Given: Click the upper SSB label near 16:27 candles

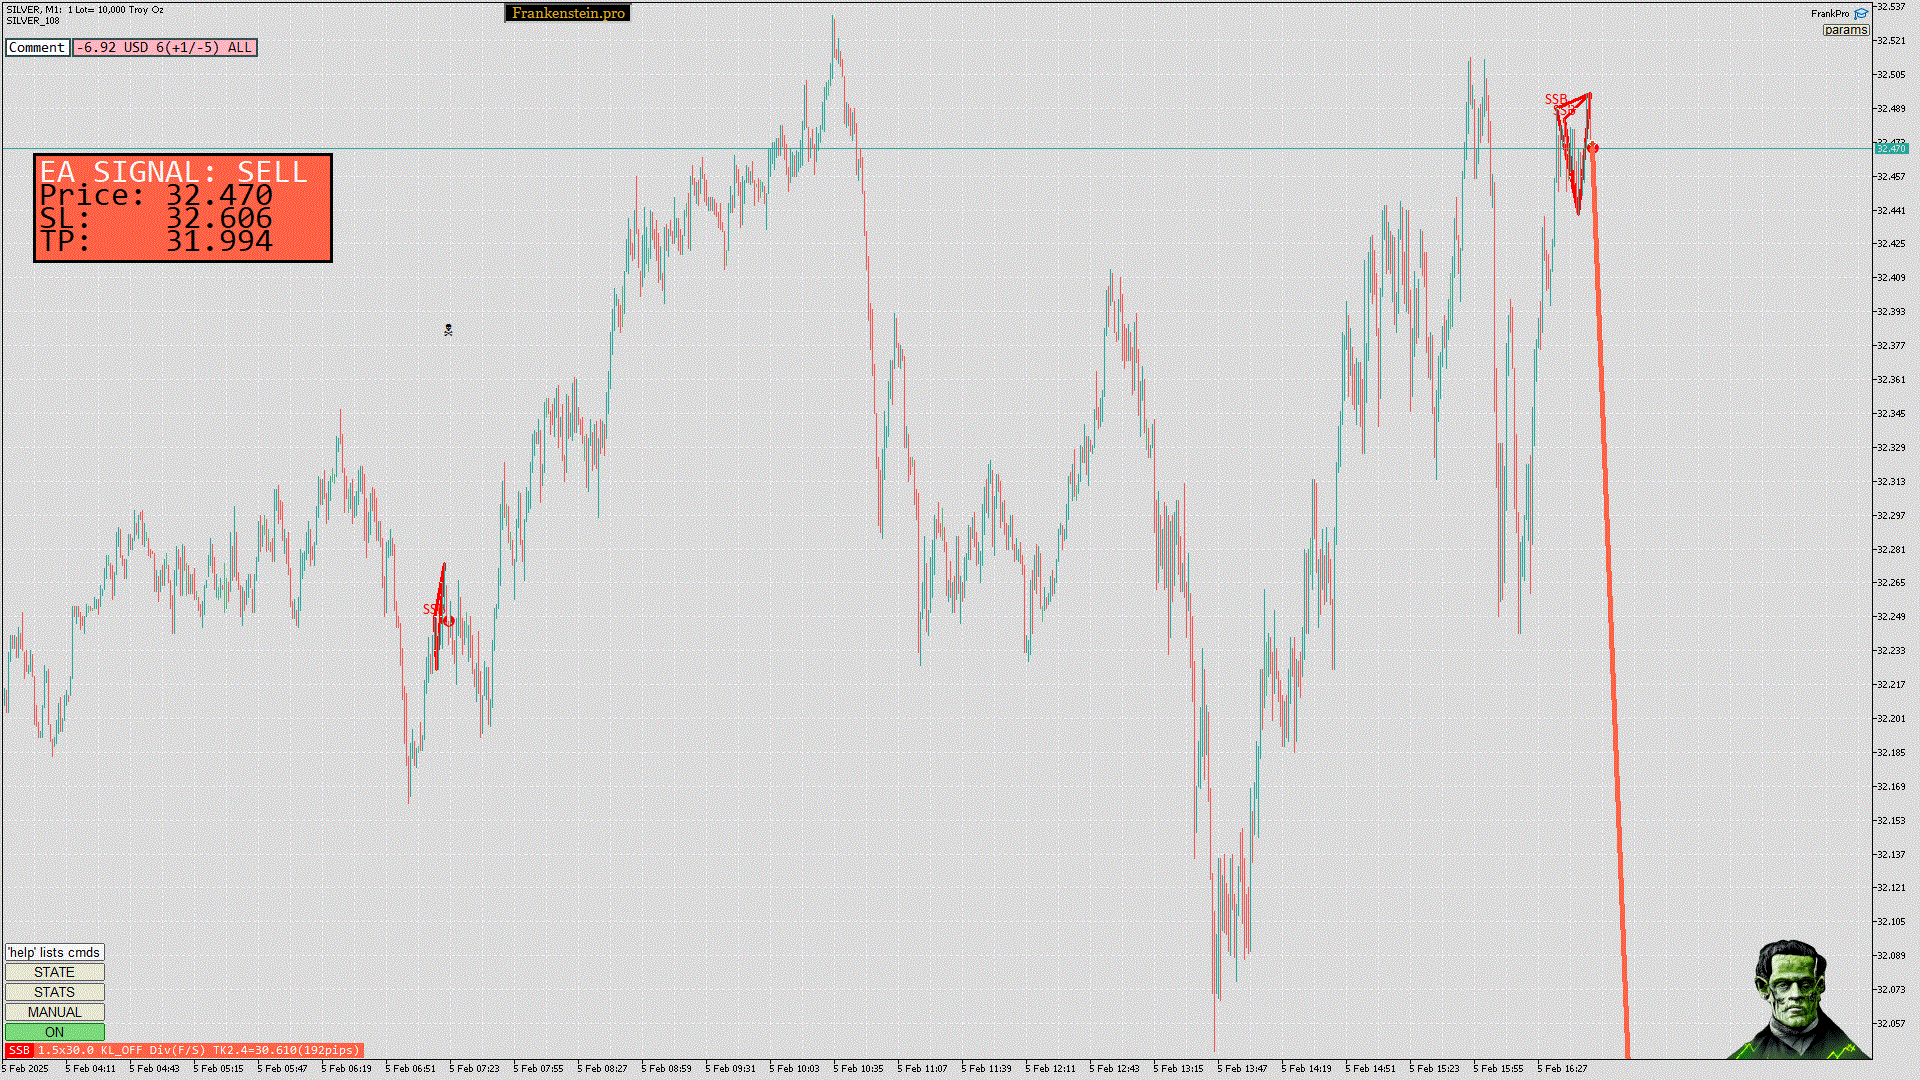Looking at the screenshot, I should (x=1556, y=99).
